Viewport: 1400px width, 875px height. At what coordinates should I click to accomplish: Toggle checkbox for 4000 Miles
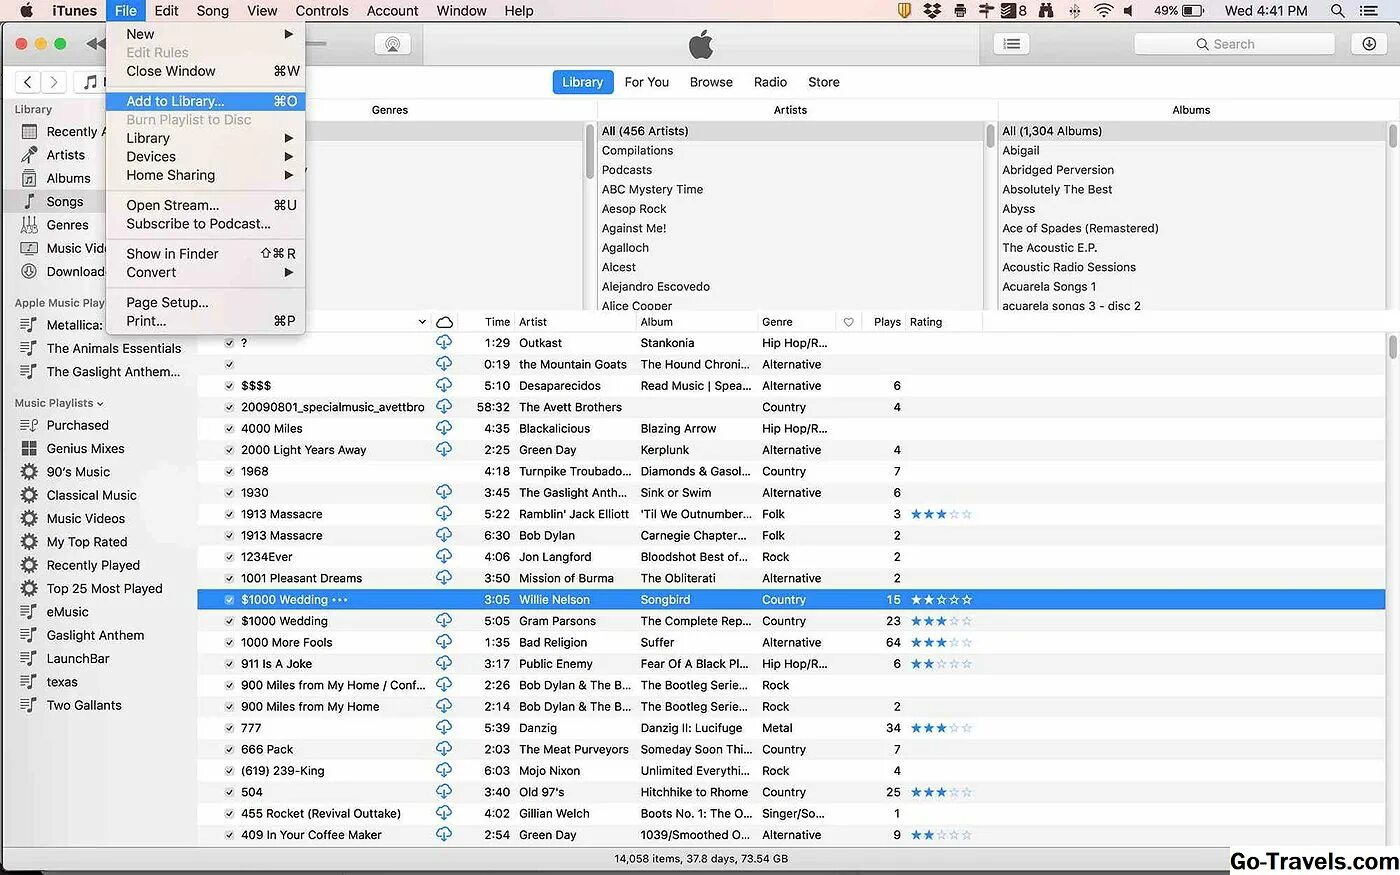click(229, 429)
